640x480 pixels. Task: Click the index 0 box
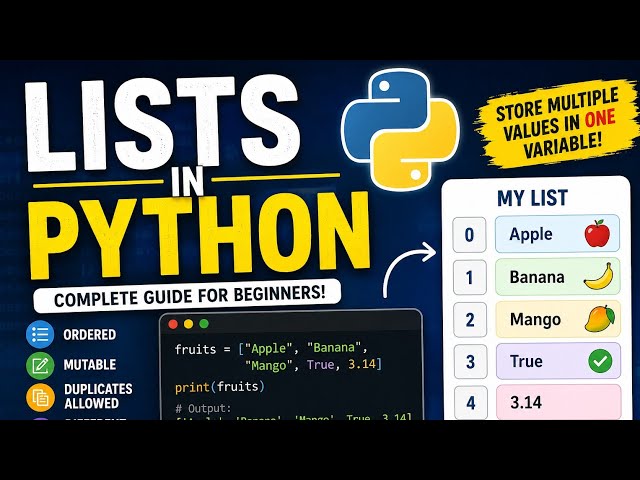pyautogui.click(x=469, y=235)
